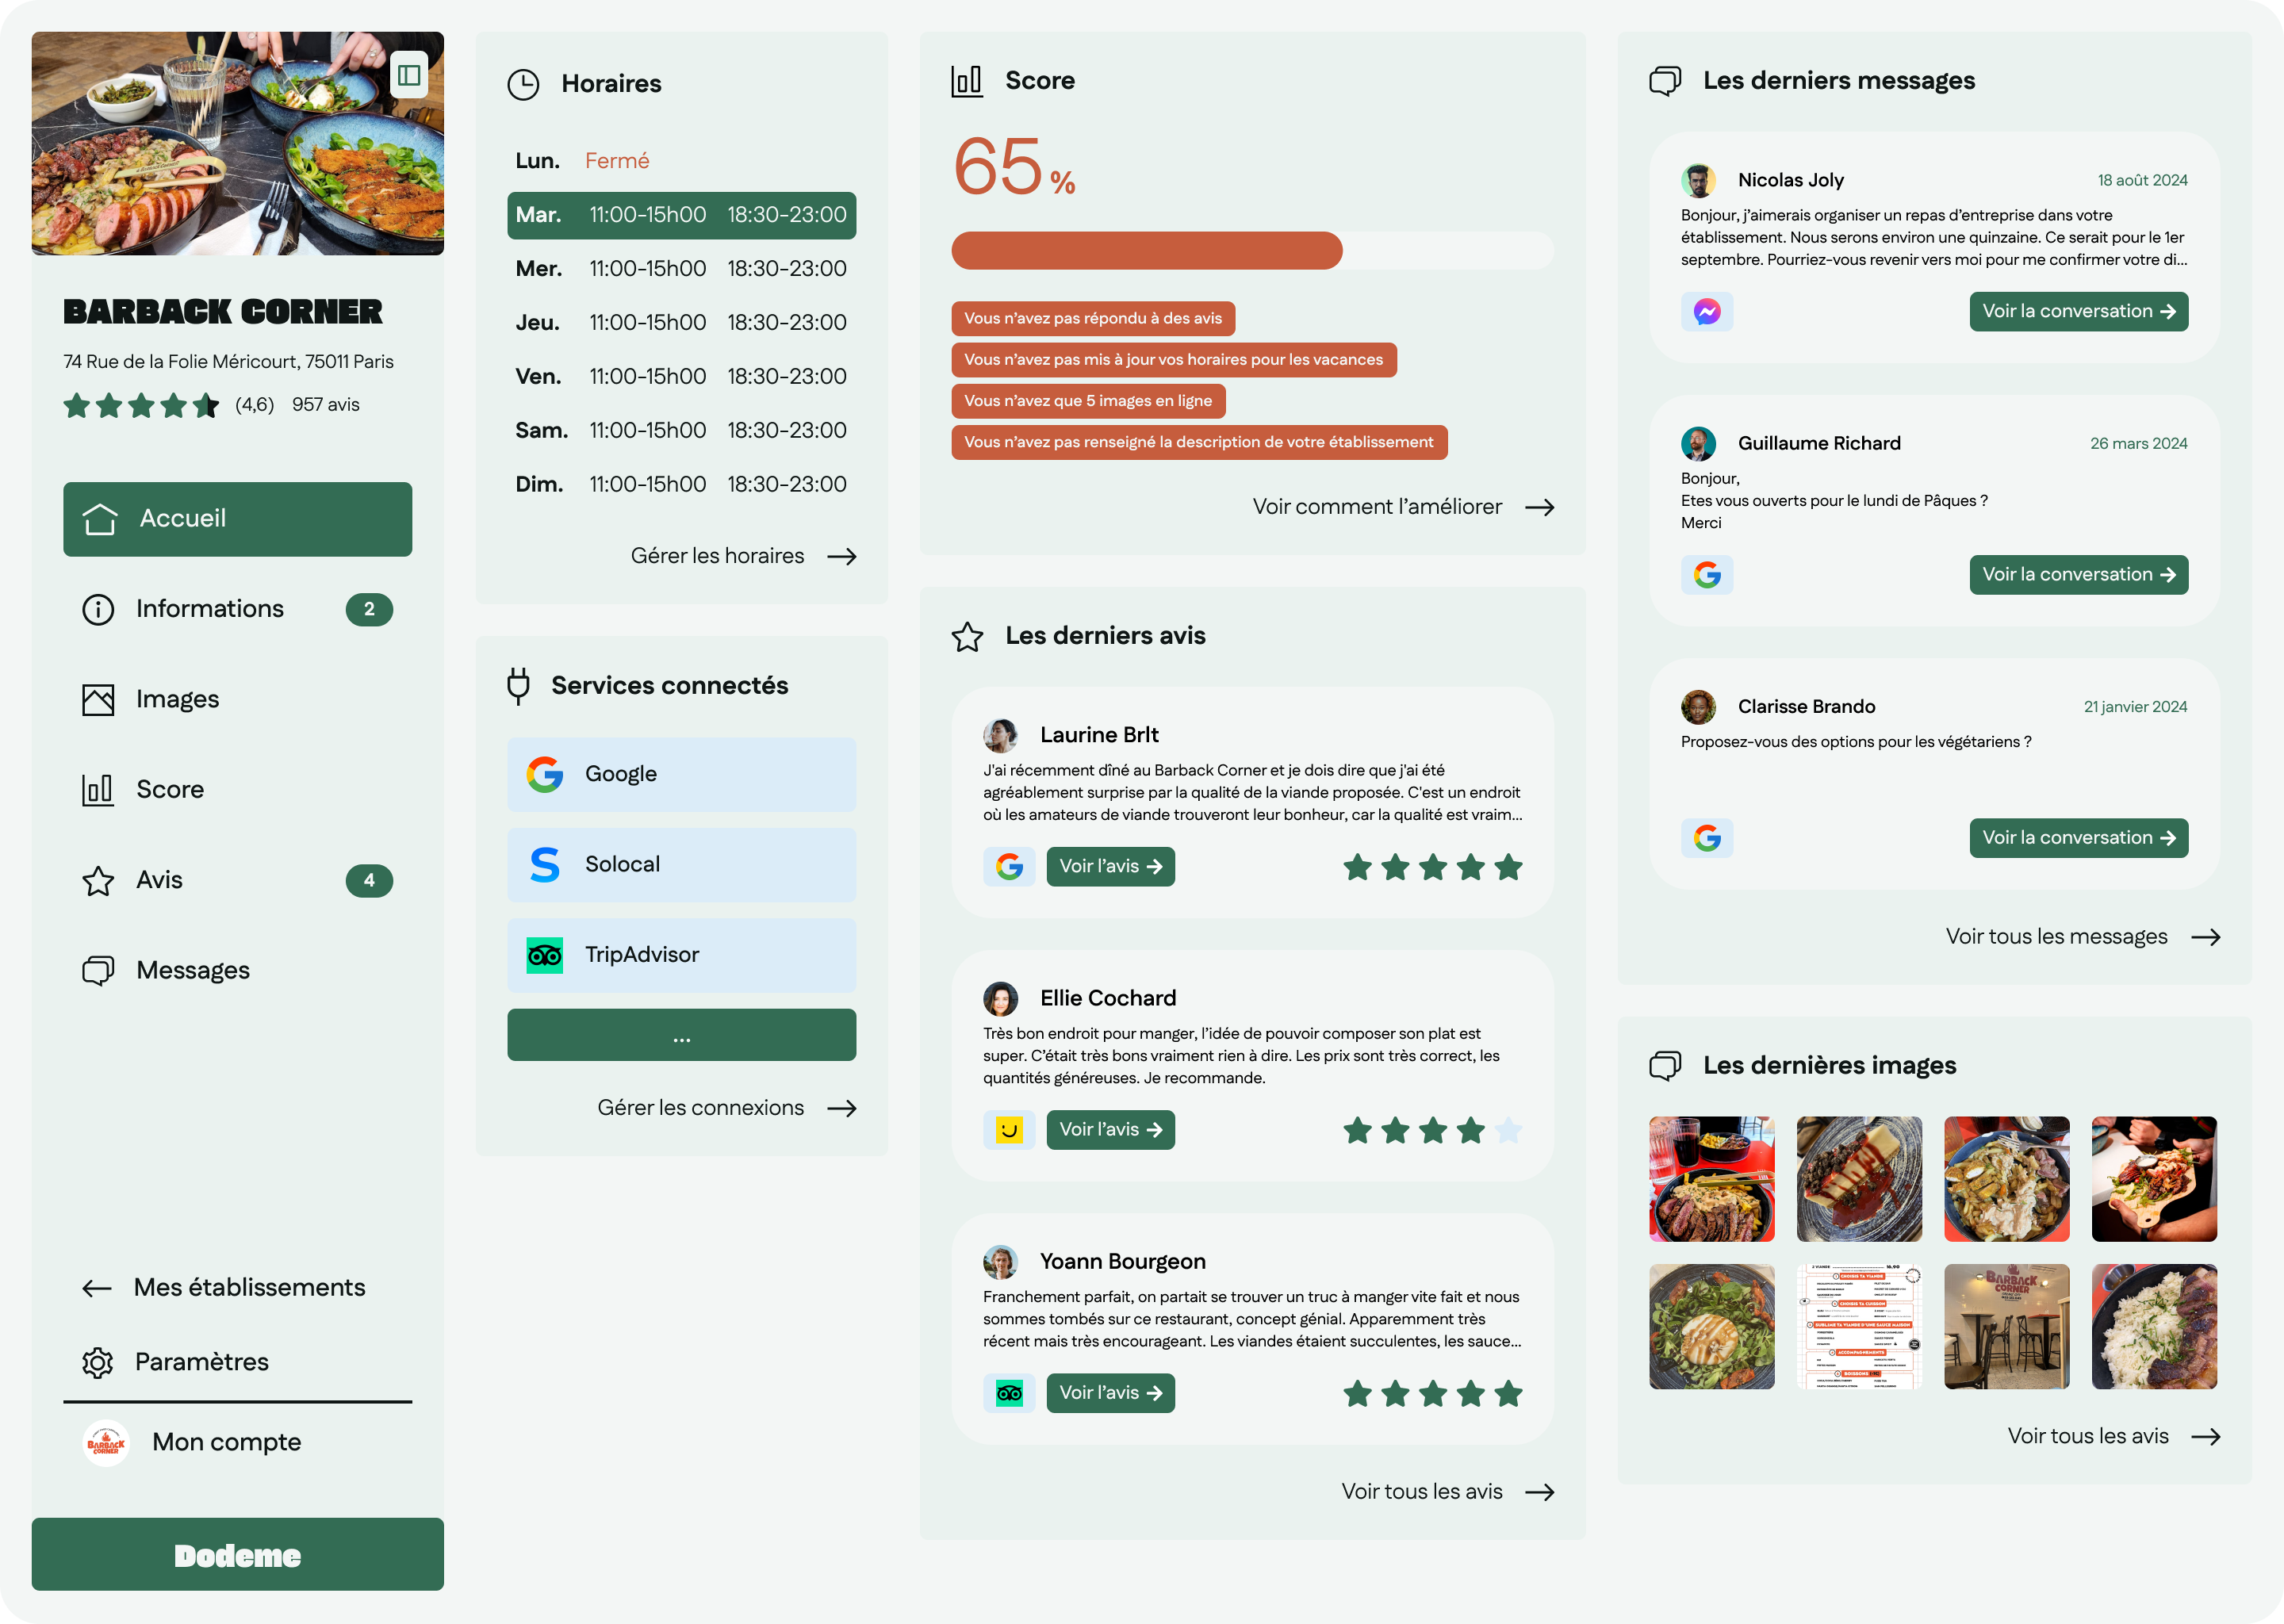Click the Messenger icon on Nicolas Joly's message
The width and height of the screenshot is (2284, 1624).
[x=1706, y=312]
